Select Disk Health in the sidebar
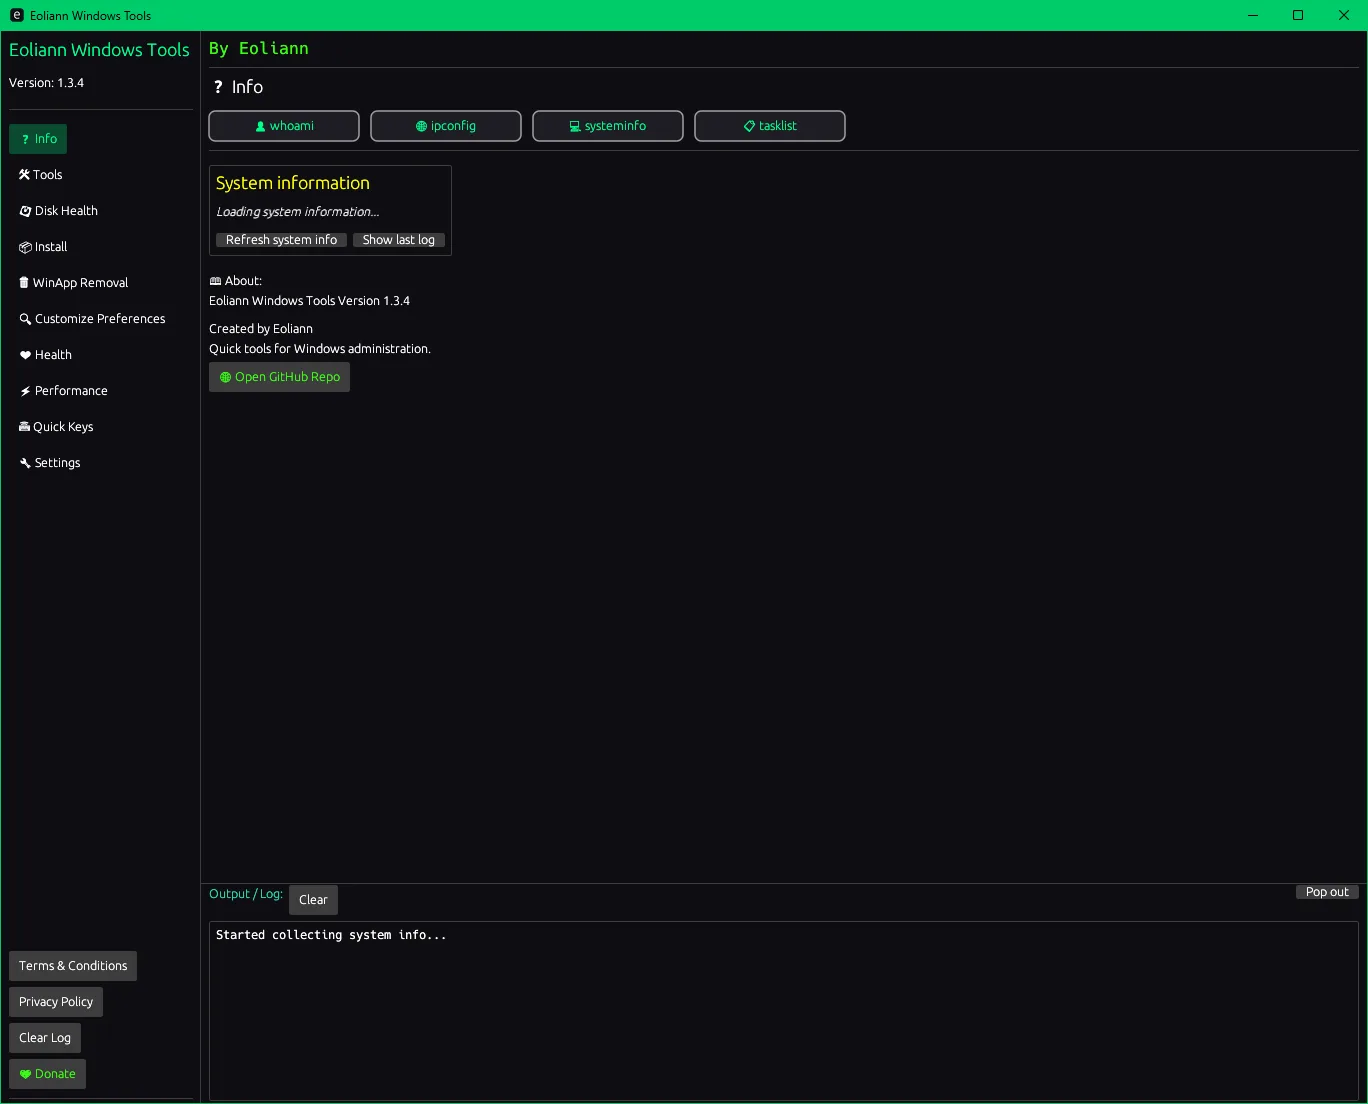1368x1104 pixels. tap(59, 211)
